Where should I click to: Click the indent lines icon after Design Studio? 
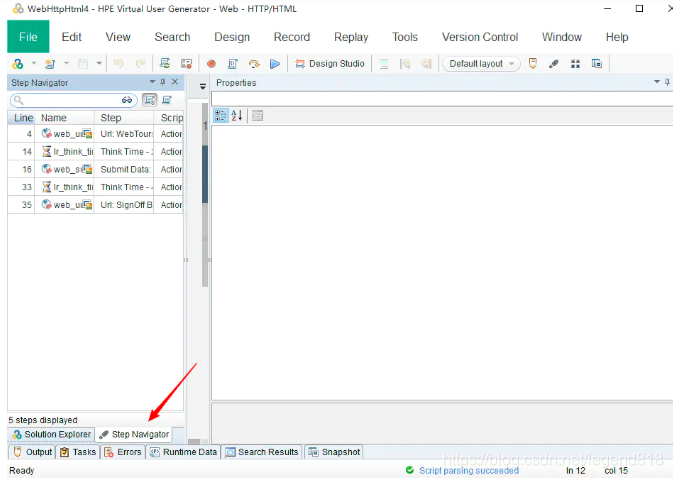click(384, 64)
